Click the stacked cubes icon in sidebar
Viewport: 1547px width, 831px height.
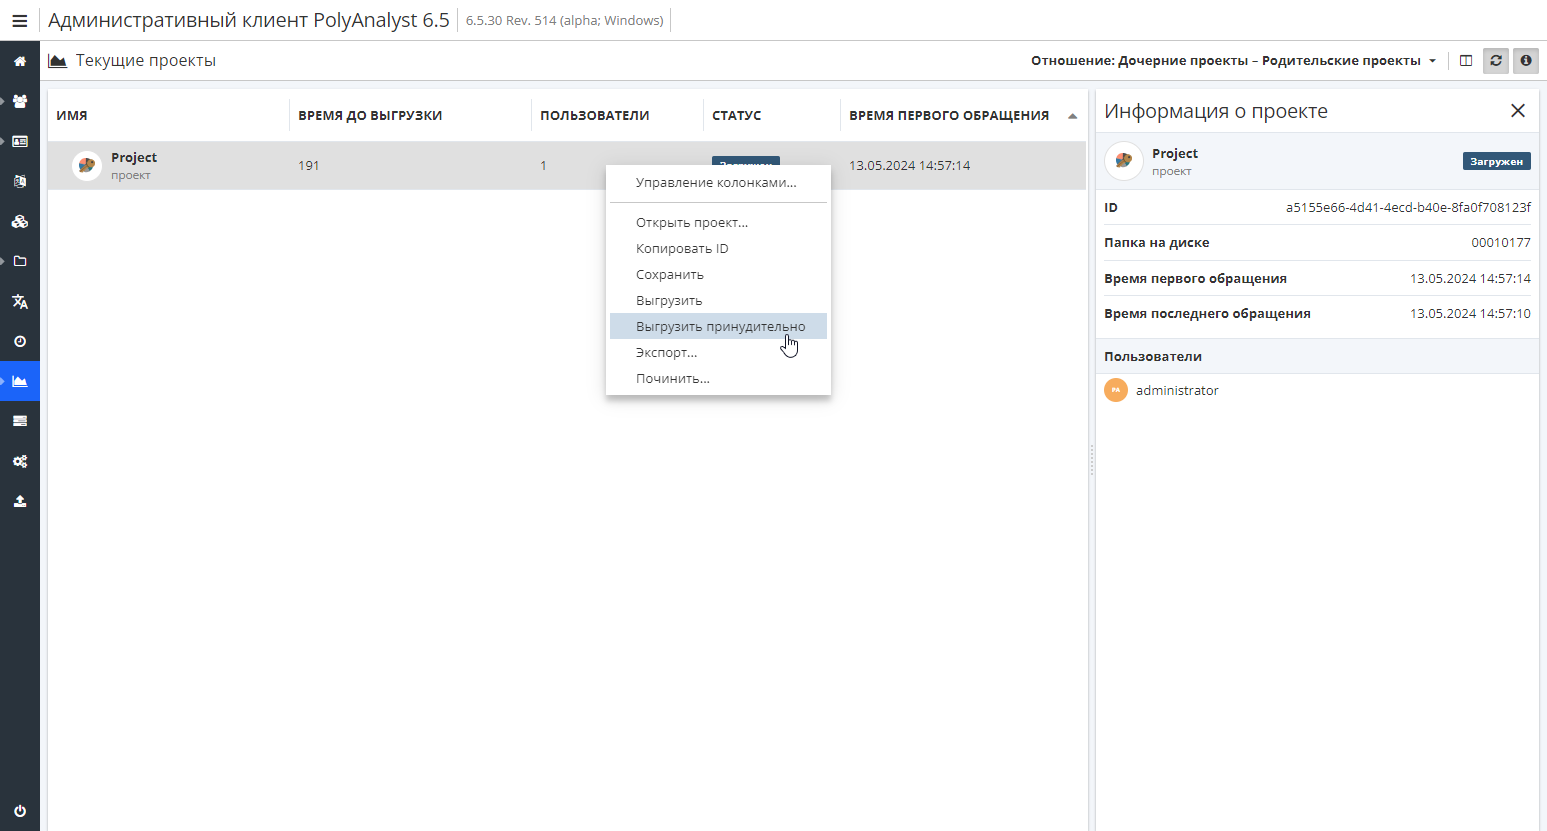[x=20, y=221]
